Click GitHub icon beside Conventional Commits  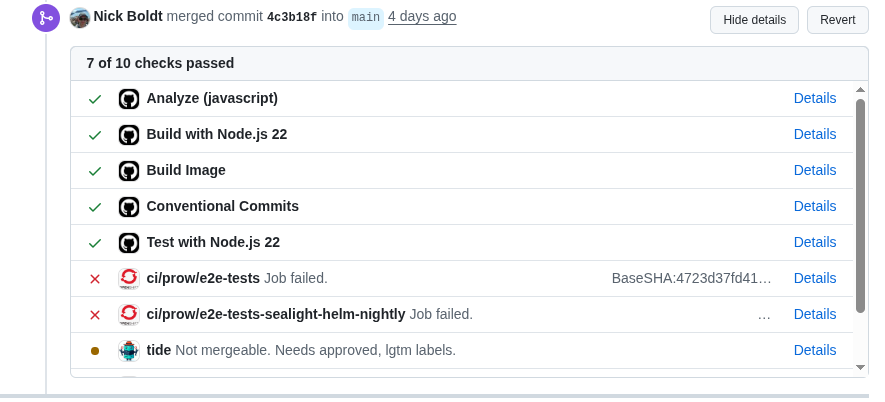click(x=128, y=207)
